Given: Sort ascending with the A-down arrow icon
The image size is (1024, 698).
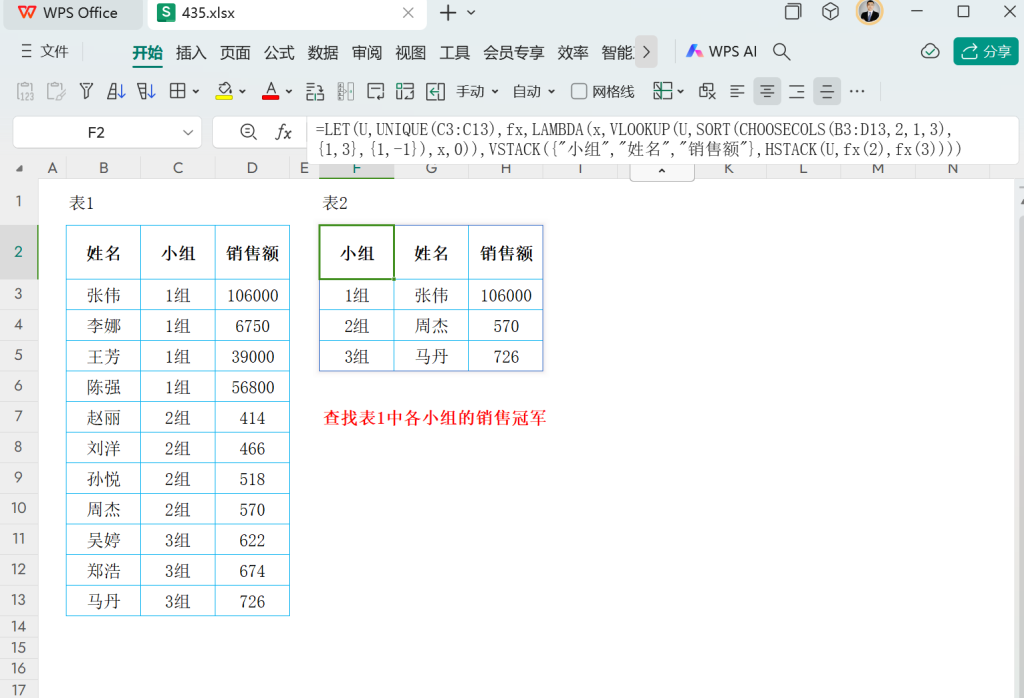Looking at the screenshot, I should [116, 91].
